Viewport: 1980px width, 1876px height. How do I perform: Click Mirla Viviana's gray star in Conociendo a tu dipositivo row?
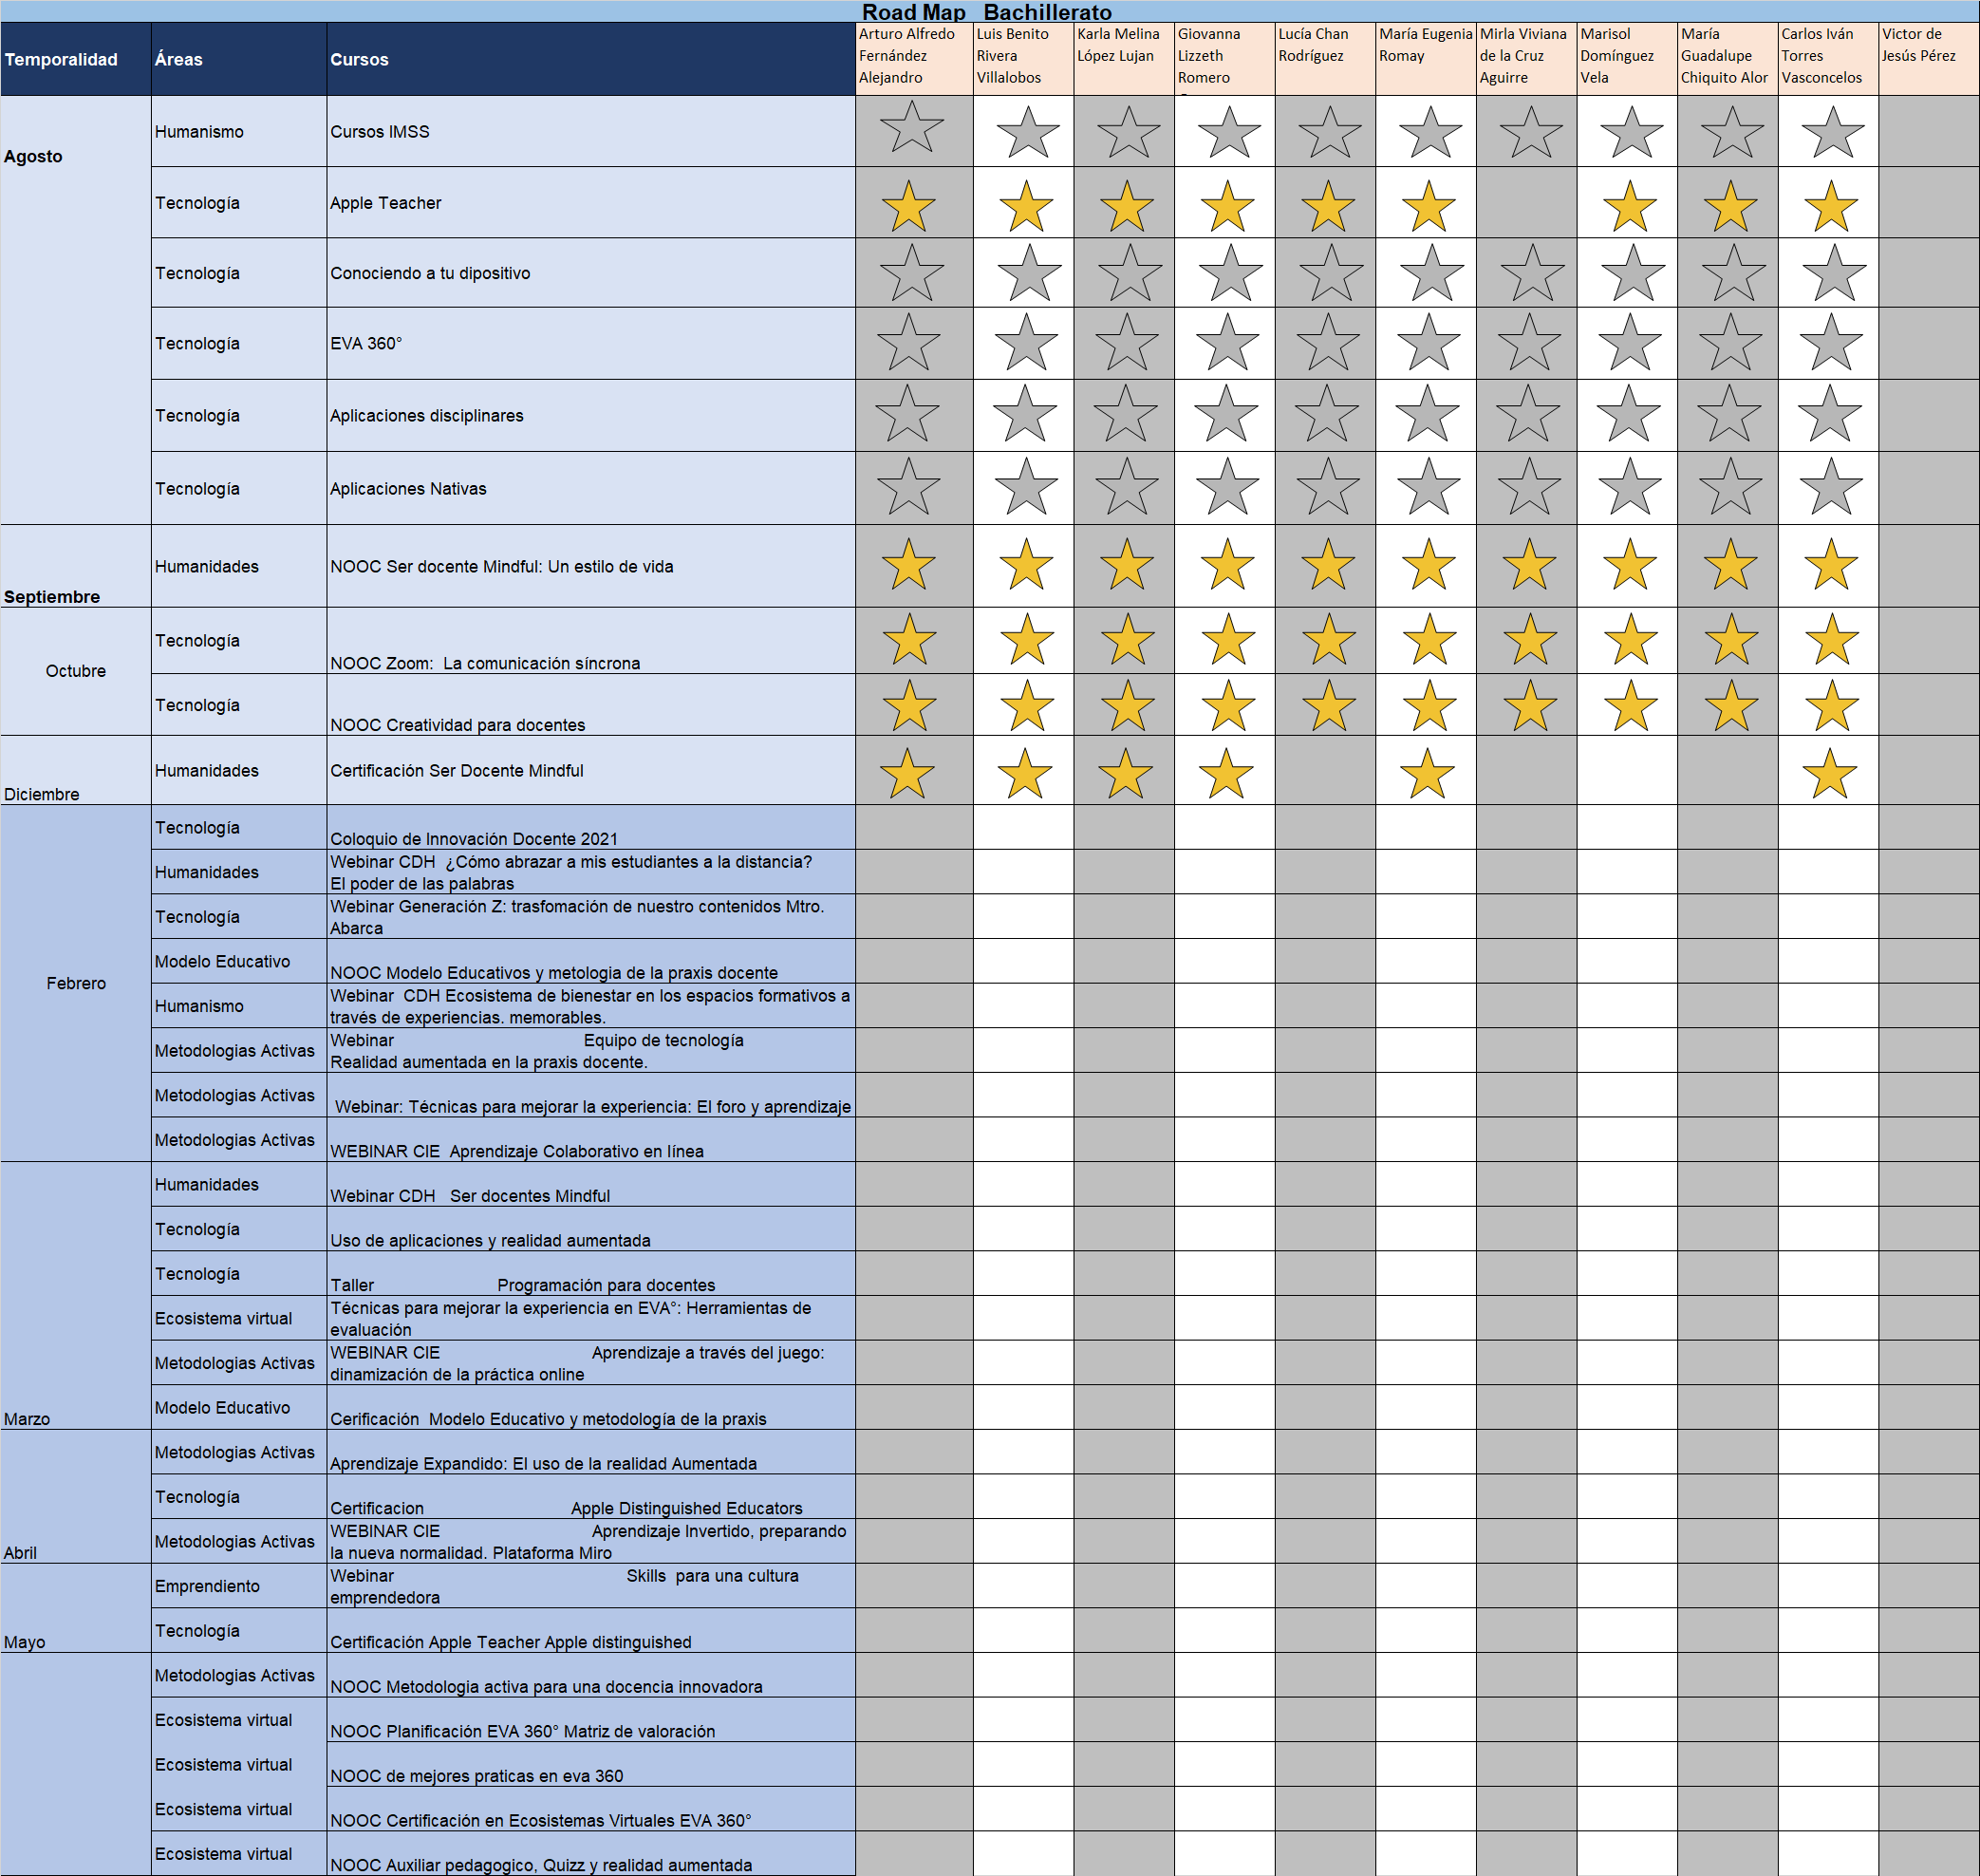pos(1532,273)
